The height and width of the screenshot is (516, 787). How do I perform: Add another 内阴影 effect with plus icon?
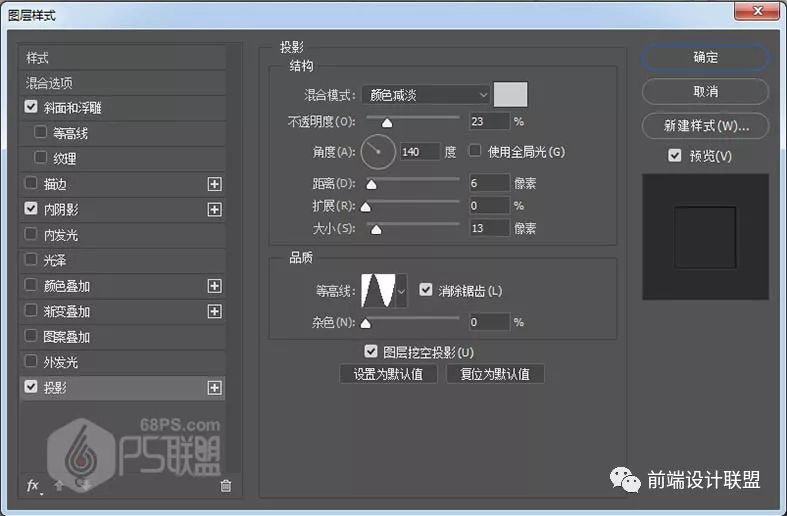click(x=214, y=209)
